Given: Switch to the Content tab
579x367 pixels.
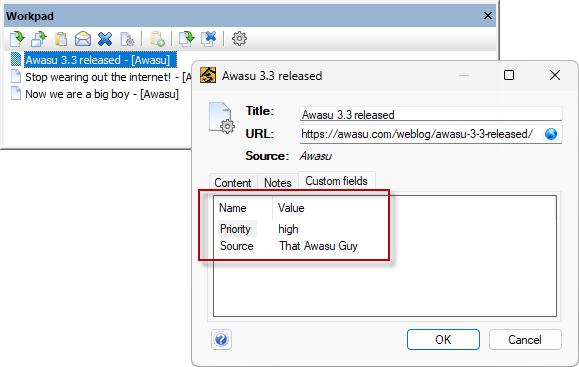Looking at the screenshot, I should point(233,183).
